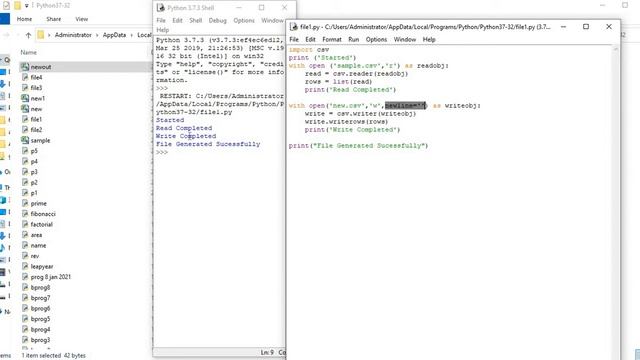Select the prime file icon

coord(25,203)
